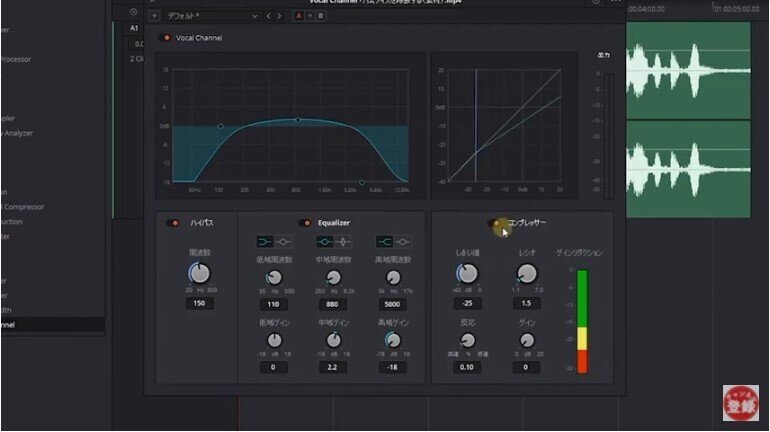Select high band bell shape icon
This screenshot has width=770, height=432.
tap(403, 242)
